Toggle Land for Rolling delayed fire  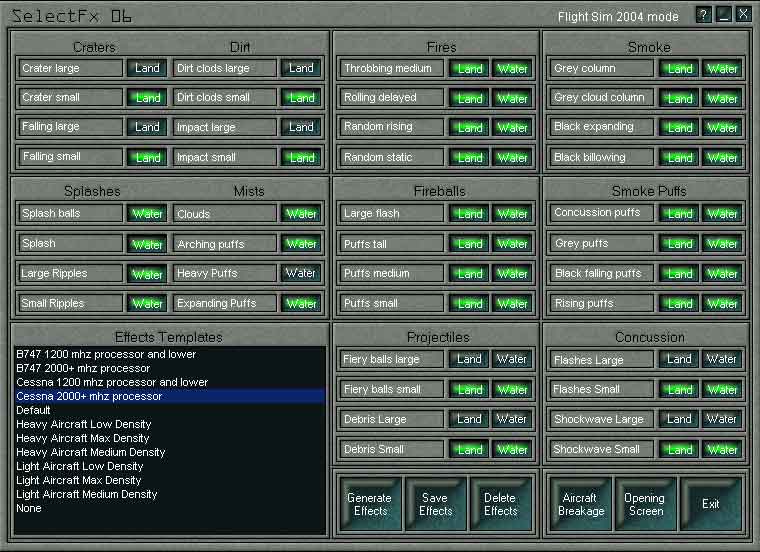pos(469,98)
